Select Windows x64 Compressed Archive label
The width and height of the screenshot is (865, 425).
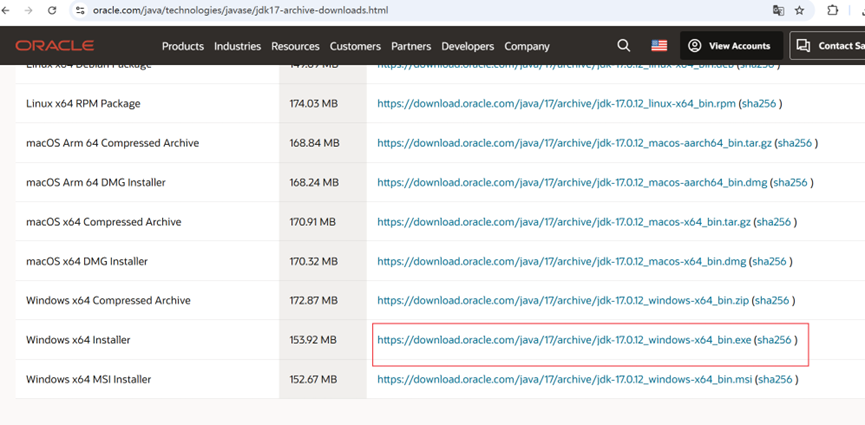(x=108, y=301)
